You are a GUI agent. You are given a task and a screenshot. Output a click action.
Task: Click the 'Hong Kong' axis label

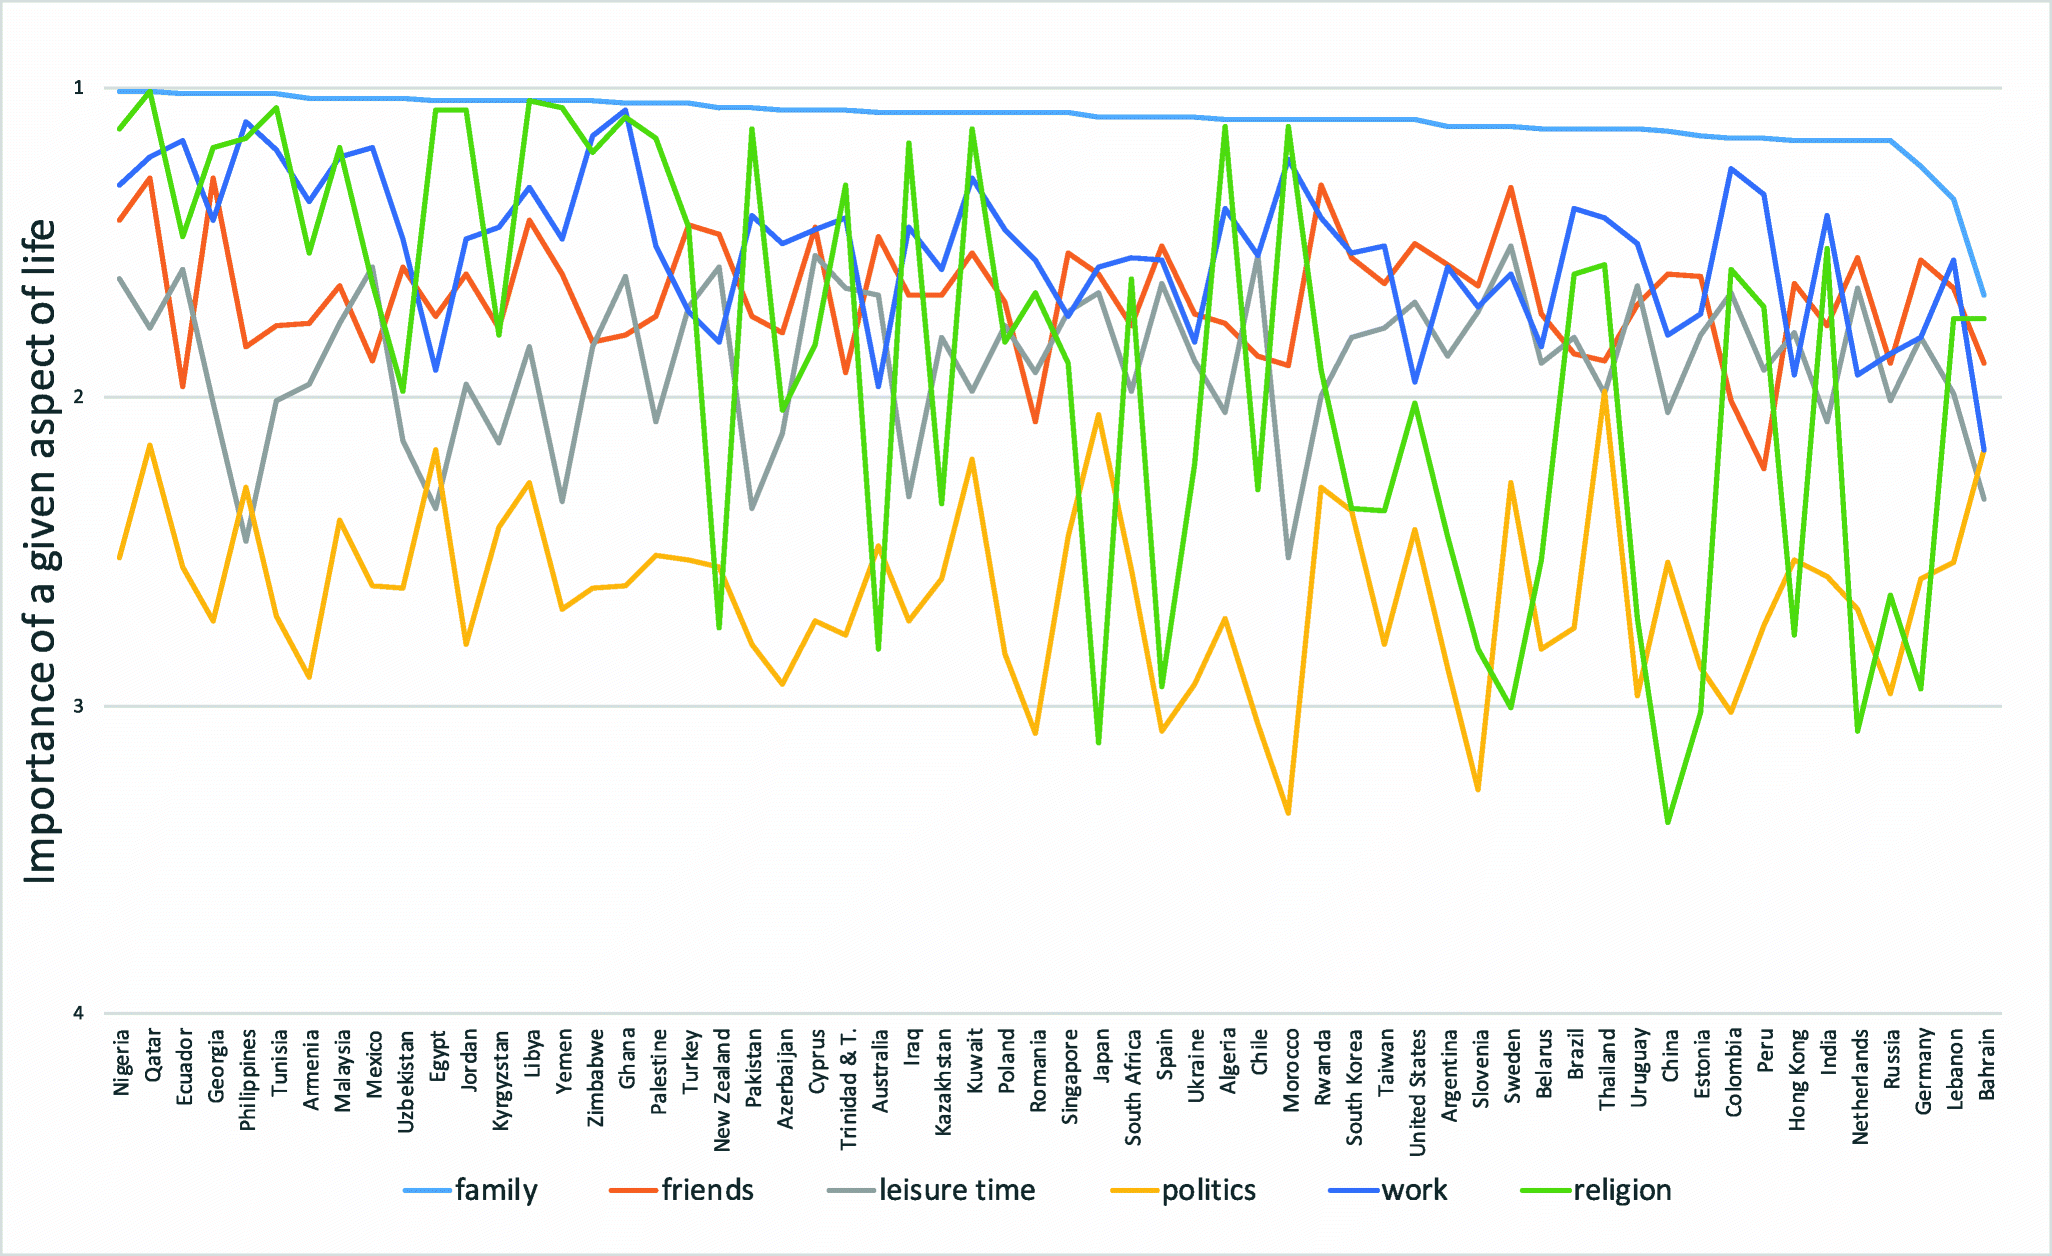(x=1797, y=1080)
